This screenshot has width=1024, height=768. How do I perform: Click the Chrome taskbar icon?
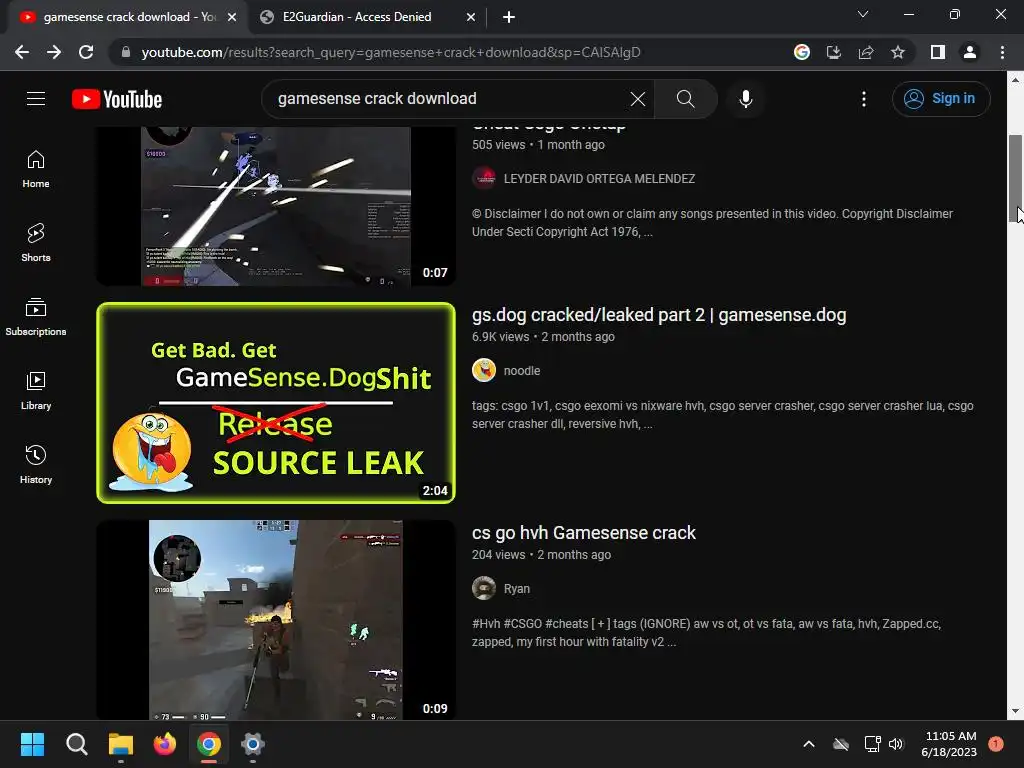(x=209, y=744)
